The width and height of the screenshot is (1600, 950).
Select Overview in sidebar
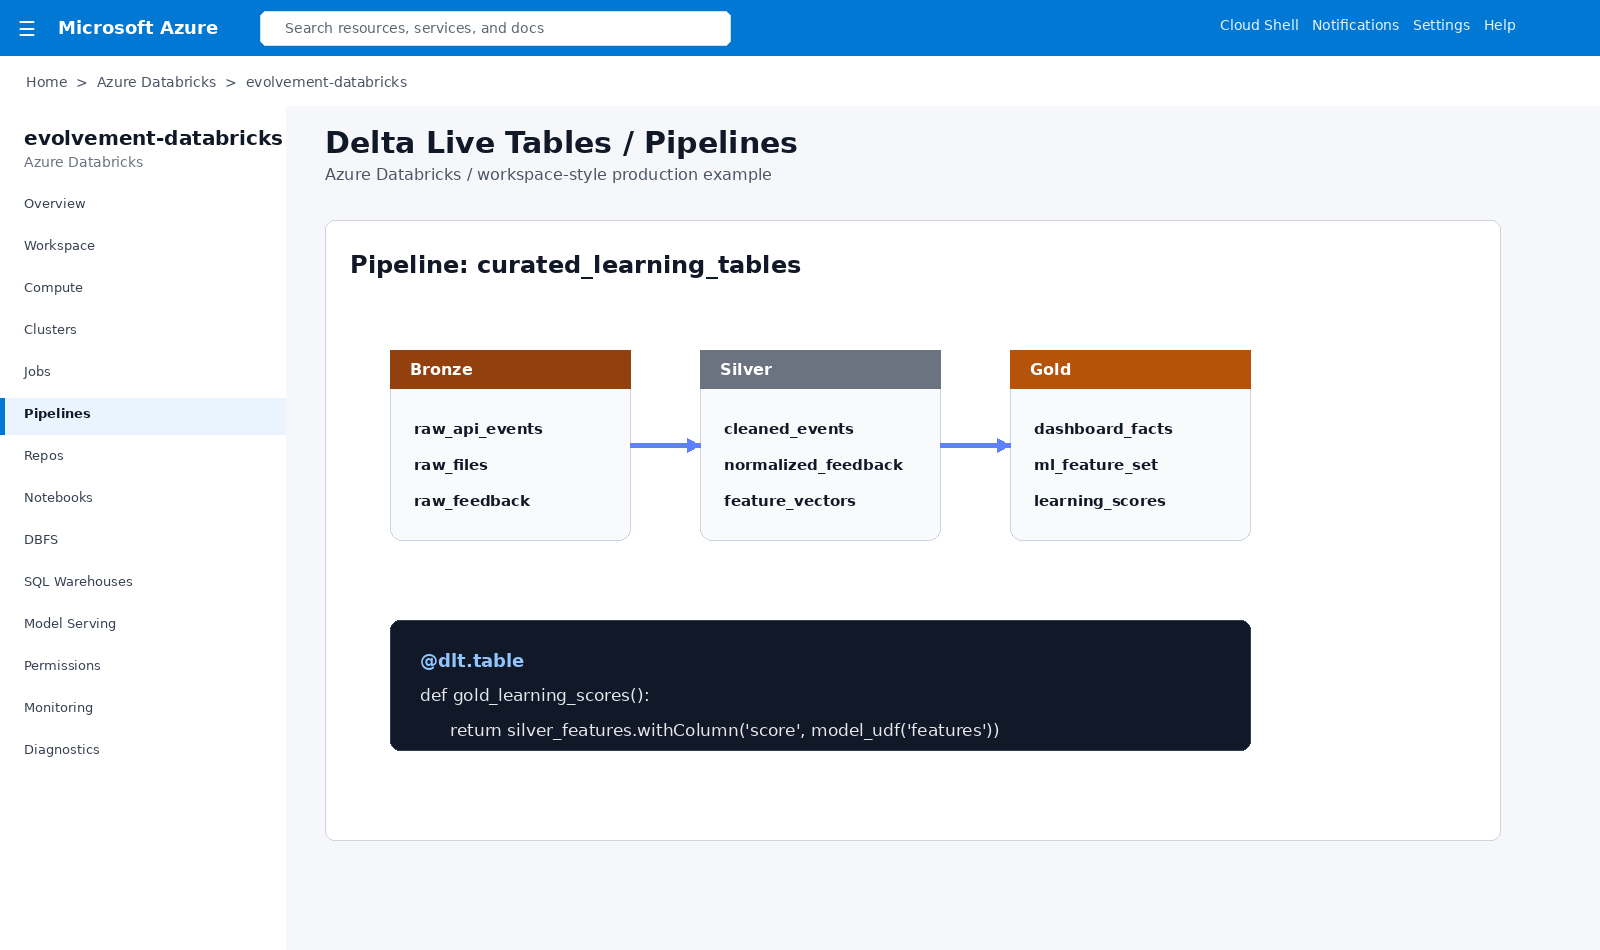click(143, 203)
